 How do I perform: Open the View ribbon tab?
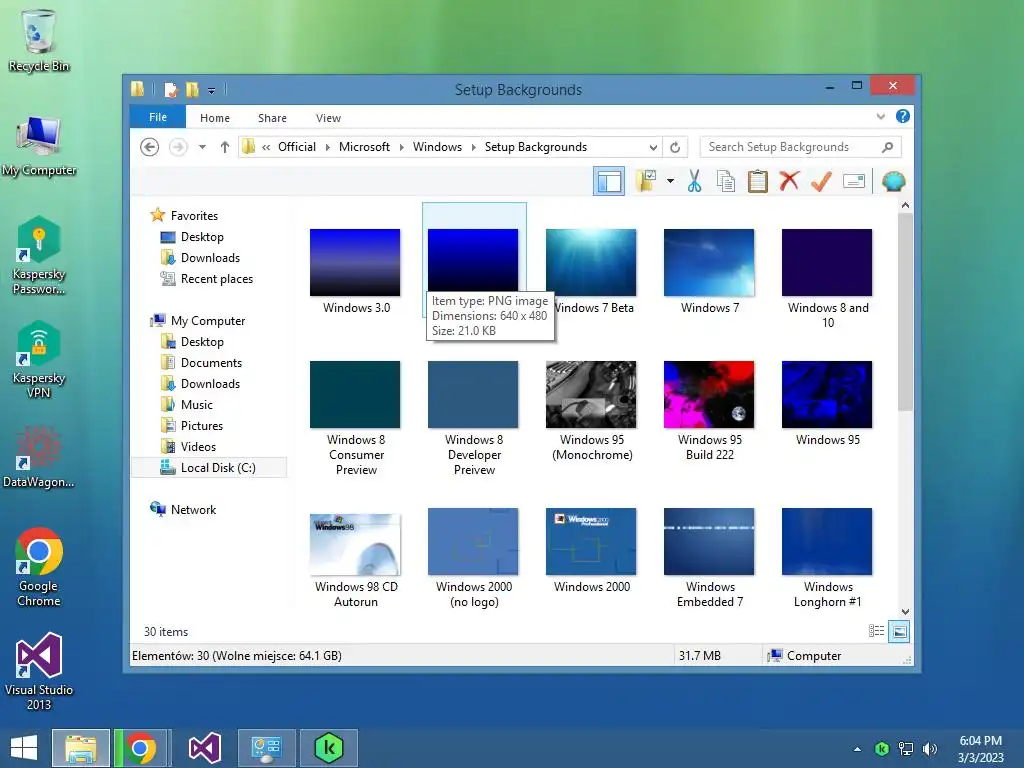328,118
